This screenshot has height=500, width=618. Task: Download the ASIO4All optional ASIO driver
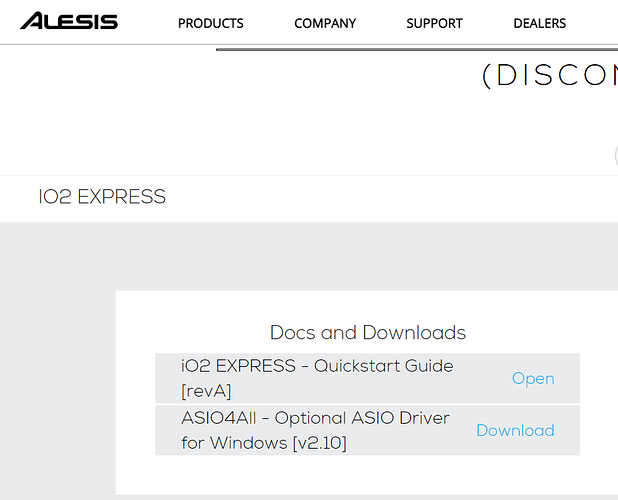(515, 430)
